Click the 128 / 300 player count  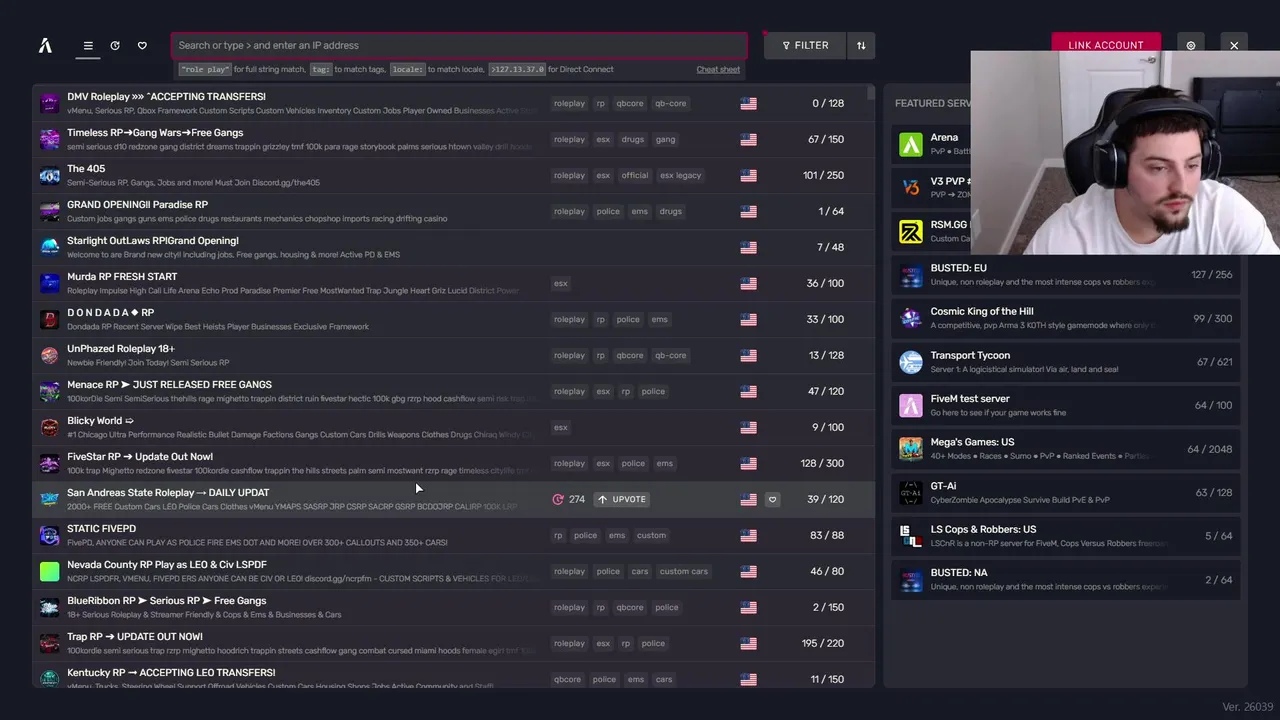[822, 463]
